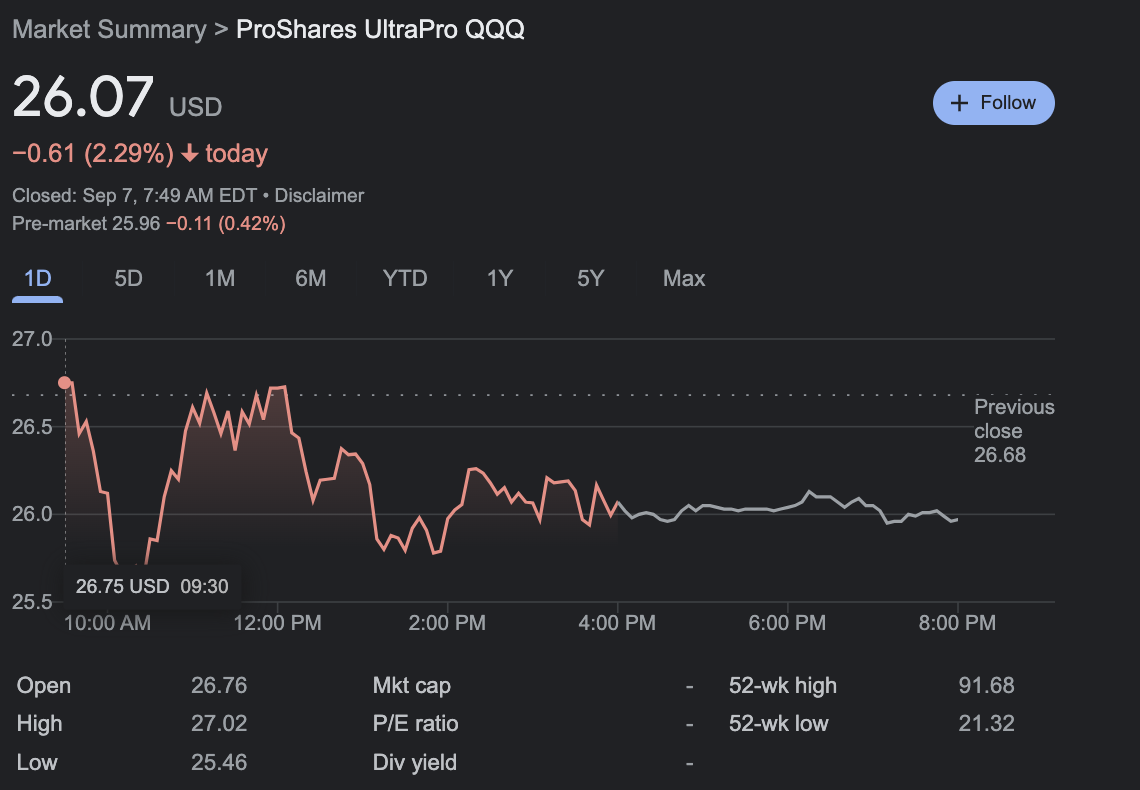Switch to the 1Y chart range

tap(499, 278)
